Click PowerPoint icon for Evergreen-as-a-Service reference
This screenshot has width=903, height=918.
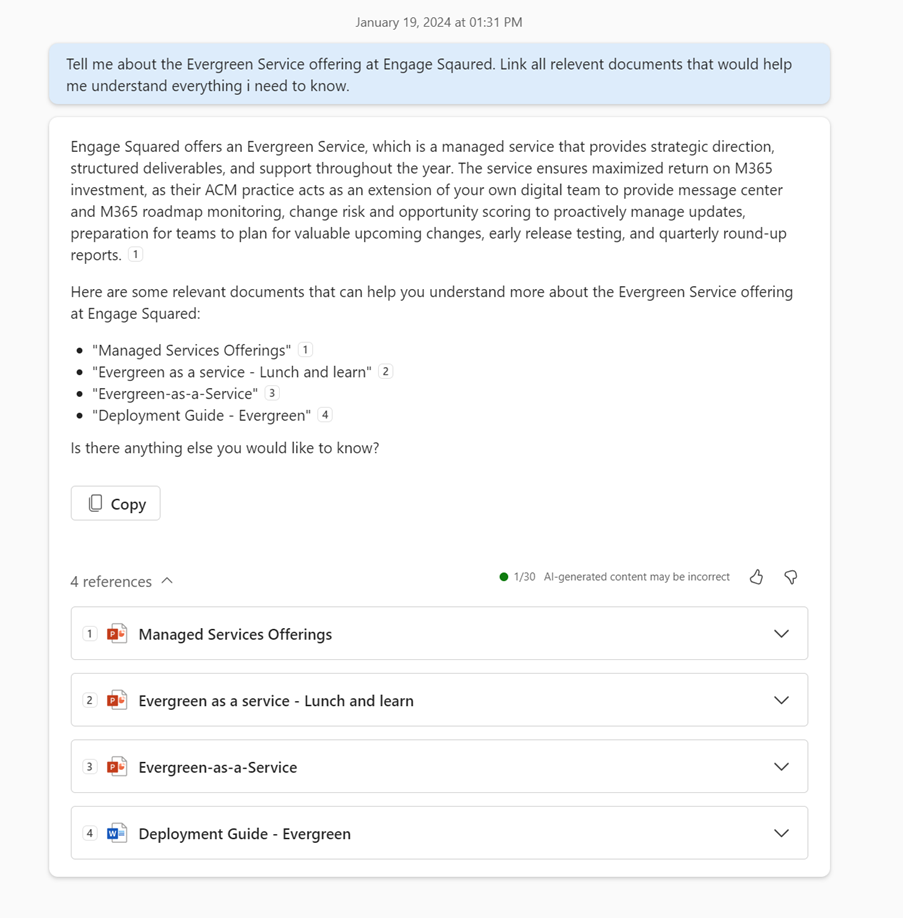117,767
